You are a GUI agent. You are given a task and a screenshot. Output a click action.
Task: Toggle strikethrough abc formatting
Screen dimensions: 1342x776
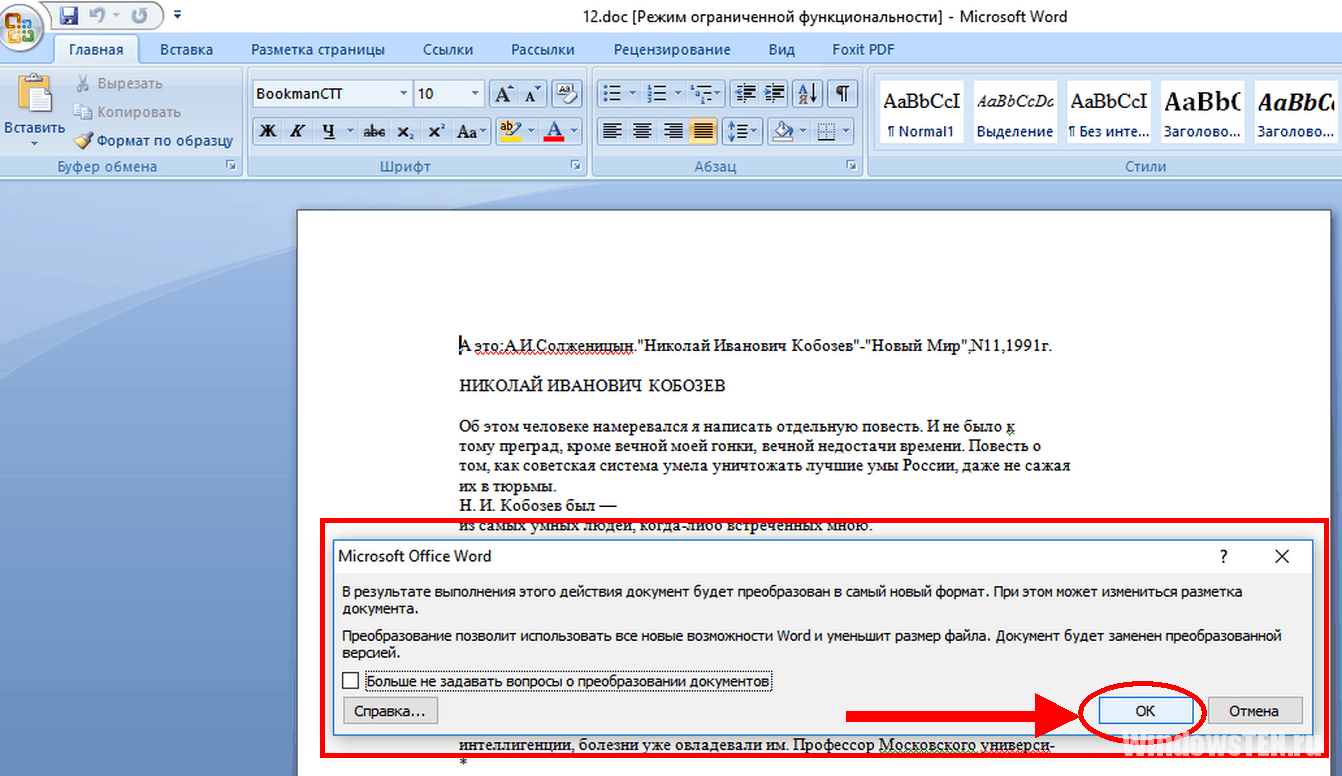(375, 131)
